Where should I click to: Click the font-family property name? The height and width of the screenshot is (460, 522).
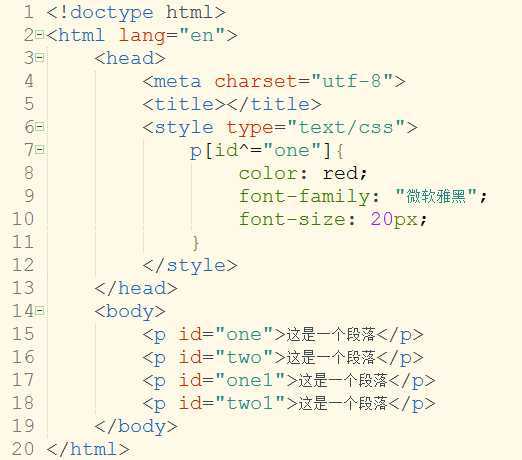pos(304,196)
